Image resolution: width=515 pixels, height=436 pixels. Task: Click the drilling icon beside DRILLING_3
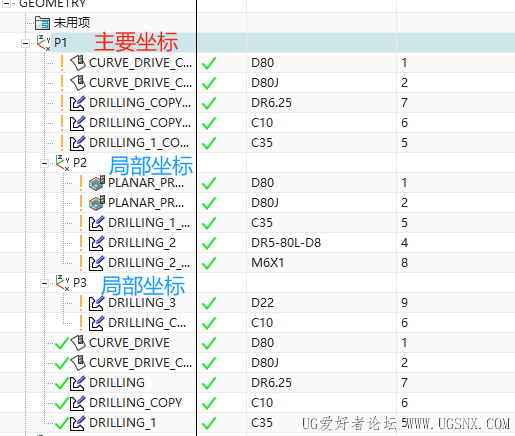[97, 303]
